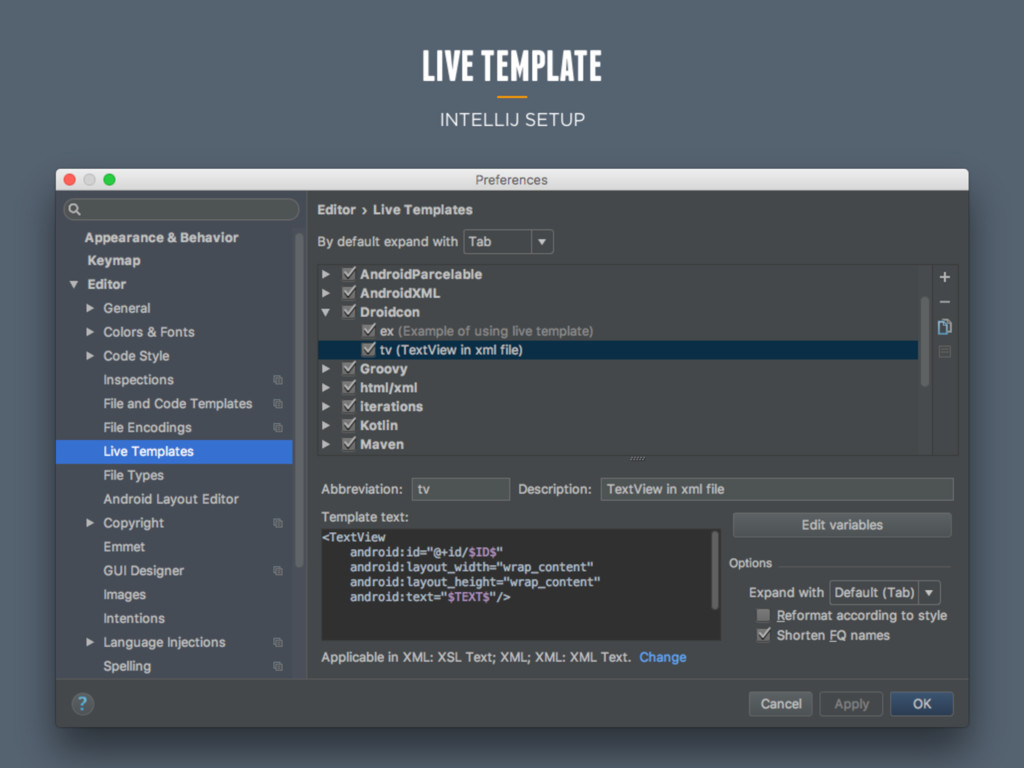This screenshot has width=1024, height=768.
Task: Uncheck the AndroidParcelable template group
Action: click(349, 274)
